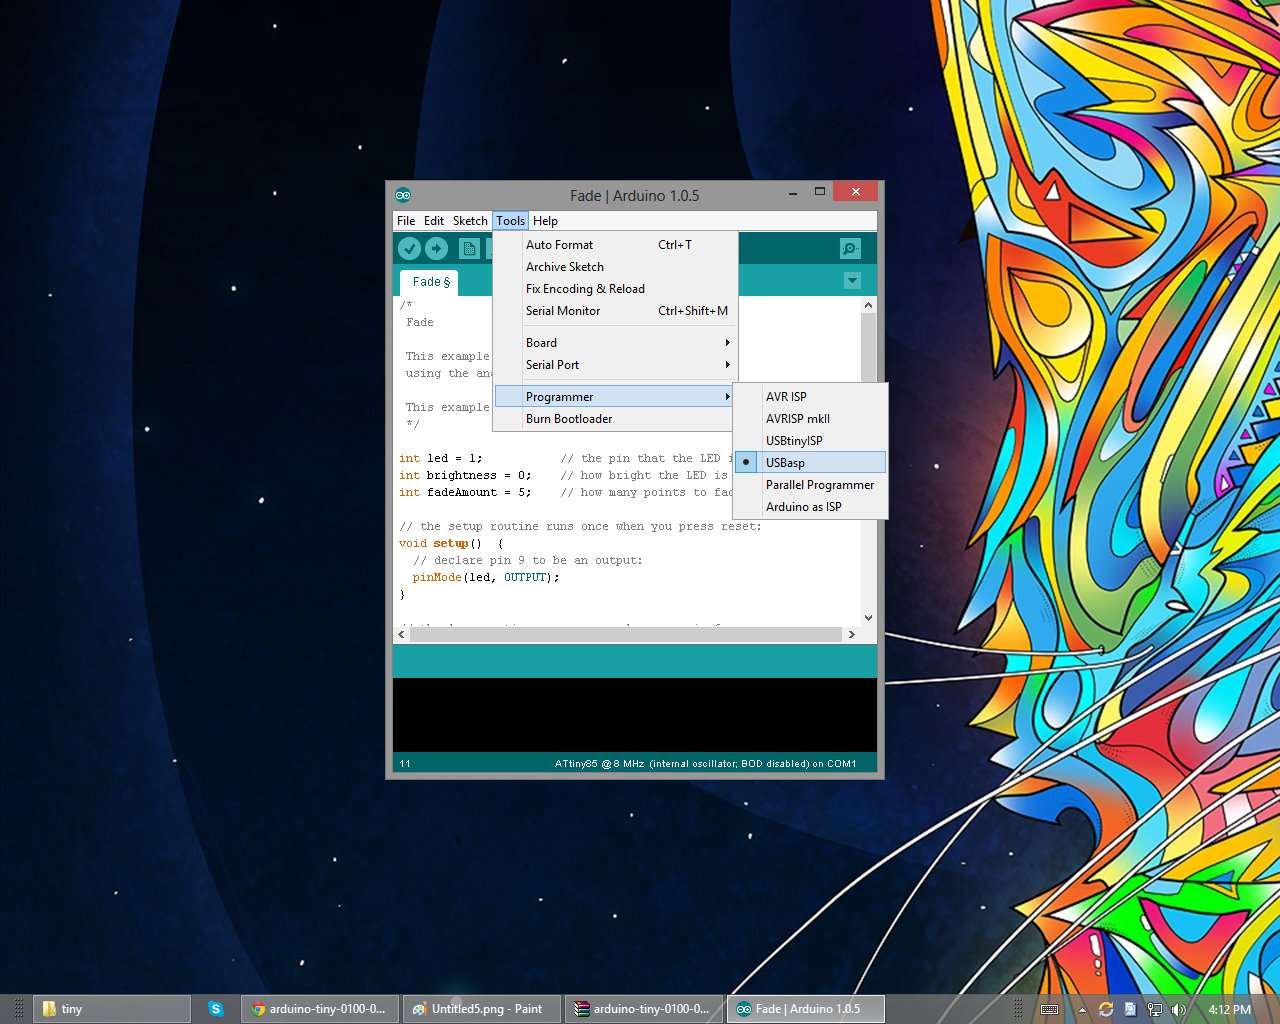The image size is (1280, 1024).
Task: Click the 'int led = 1;' code line
Action: coord(440,459)
